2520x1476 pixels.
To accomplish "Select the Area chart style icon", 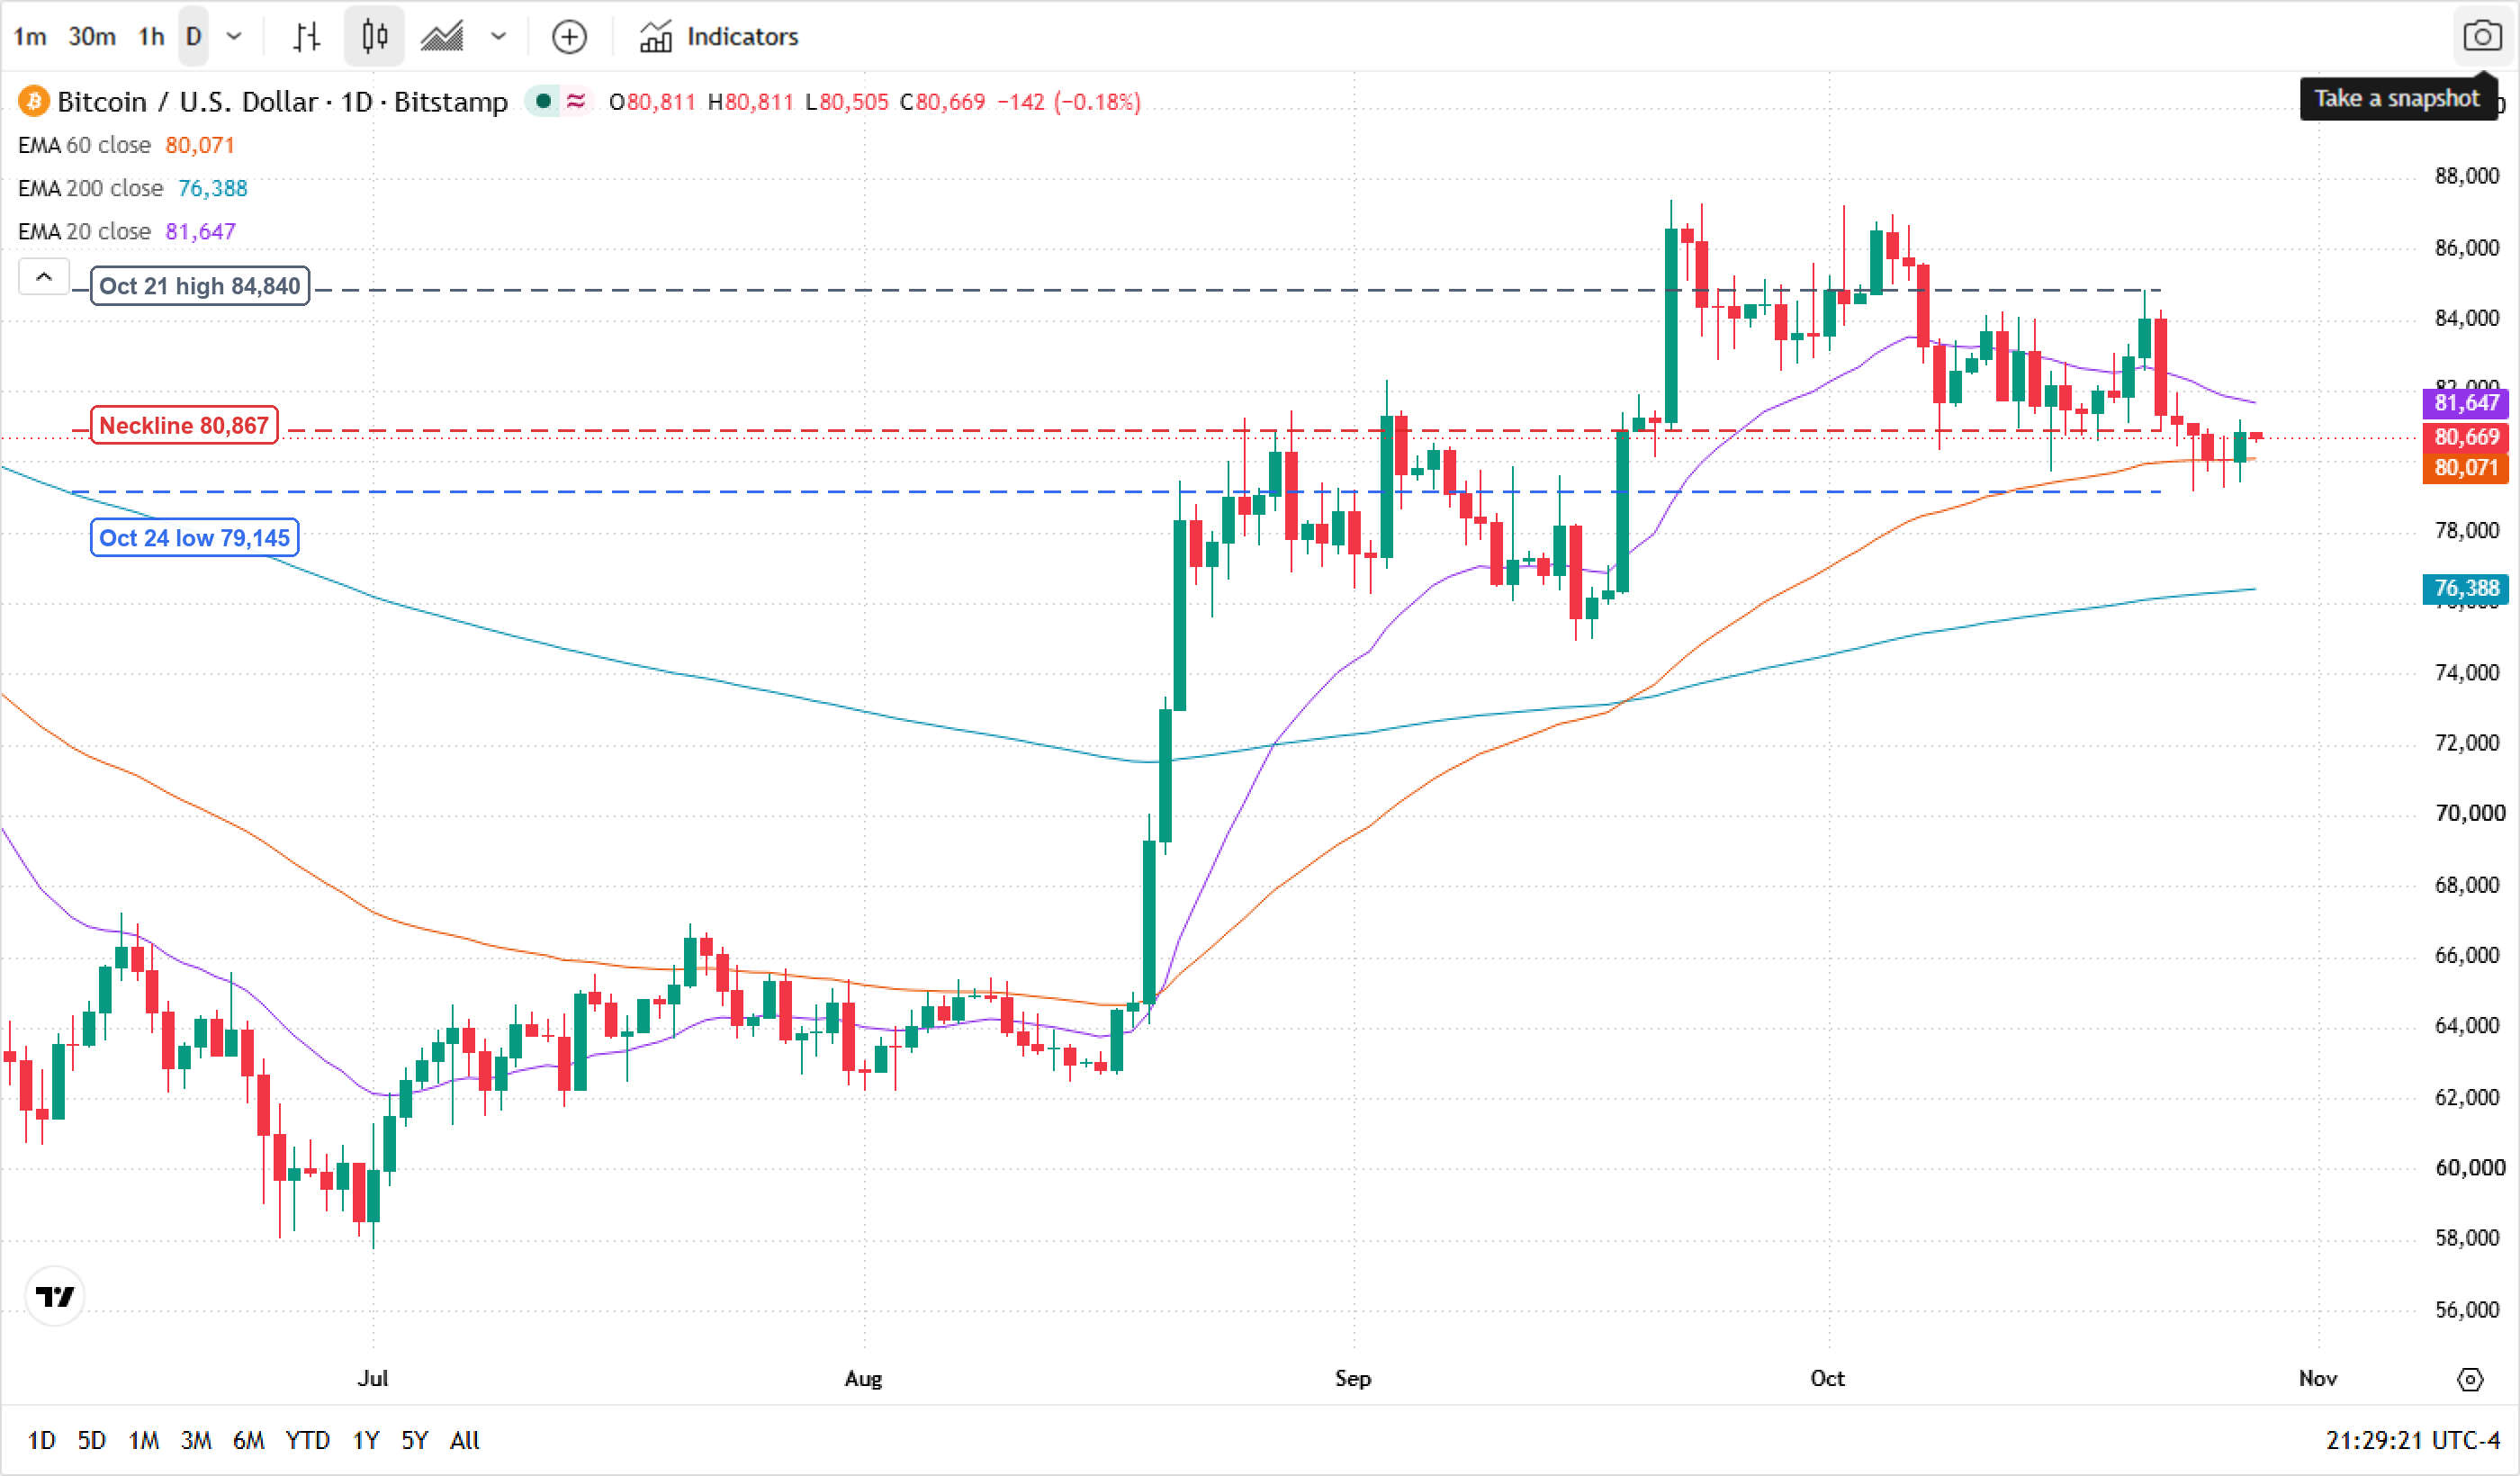I will pos(441,37).
